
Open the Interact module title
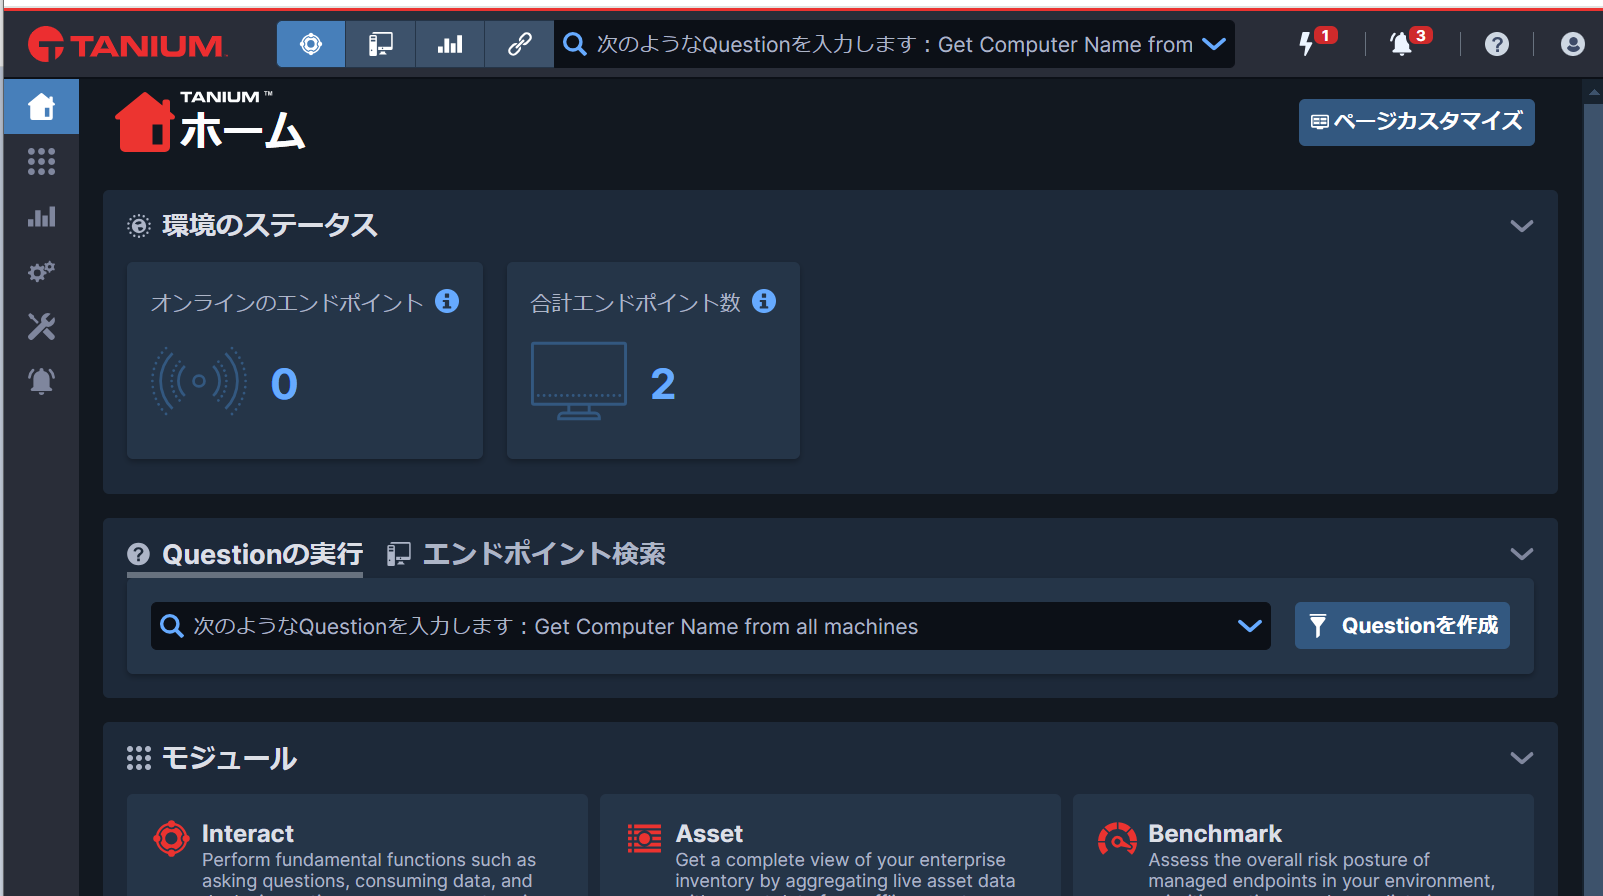248,834
